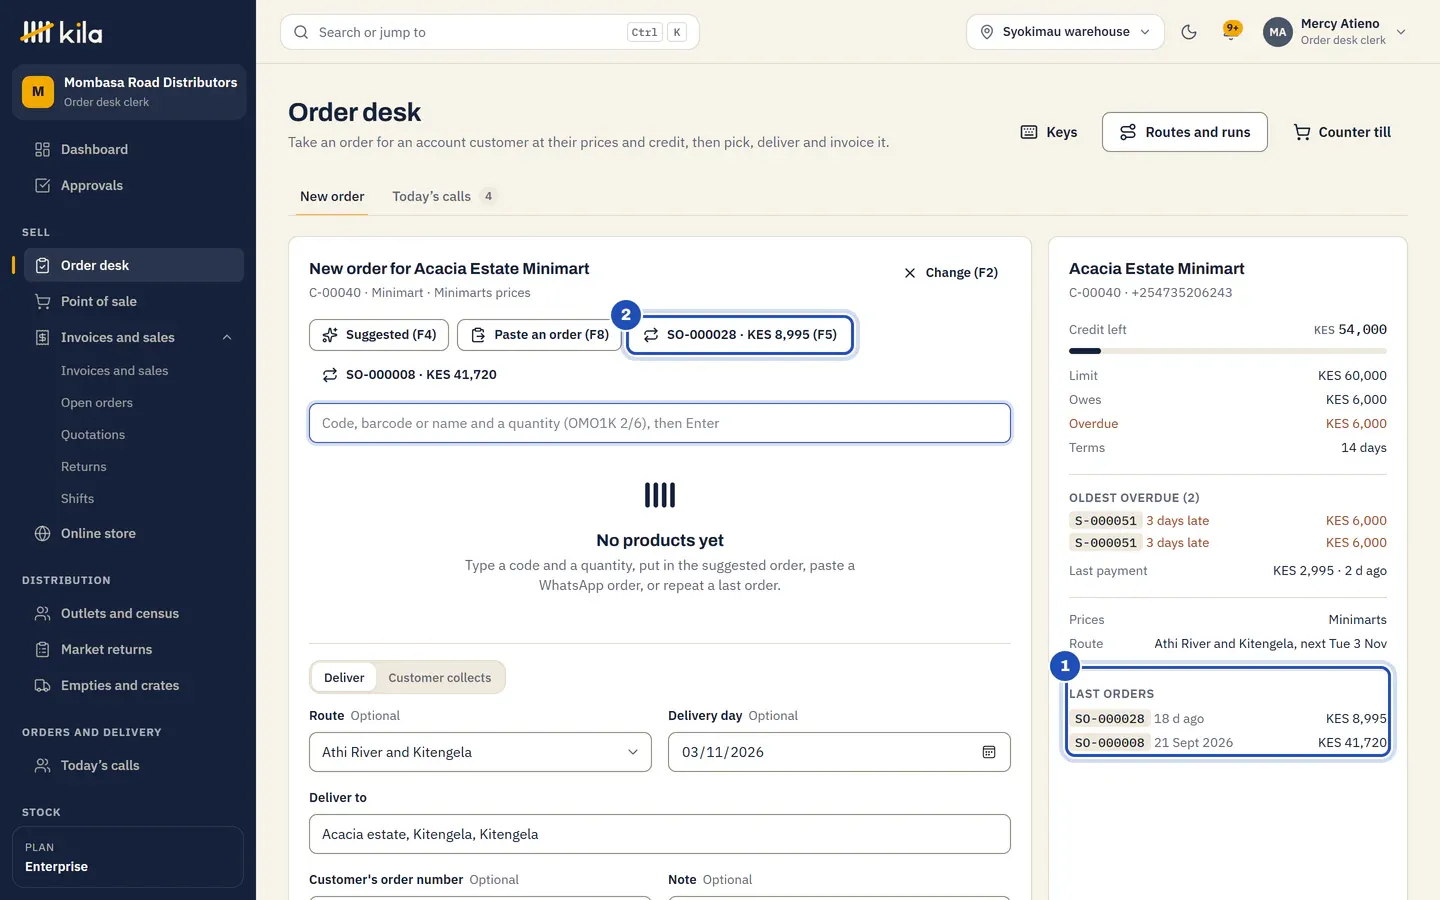Click the product code entry field

[660, 423]
